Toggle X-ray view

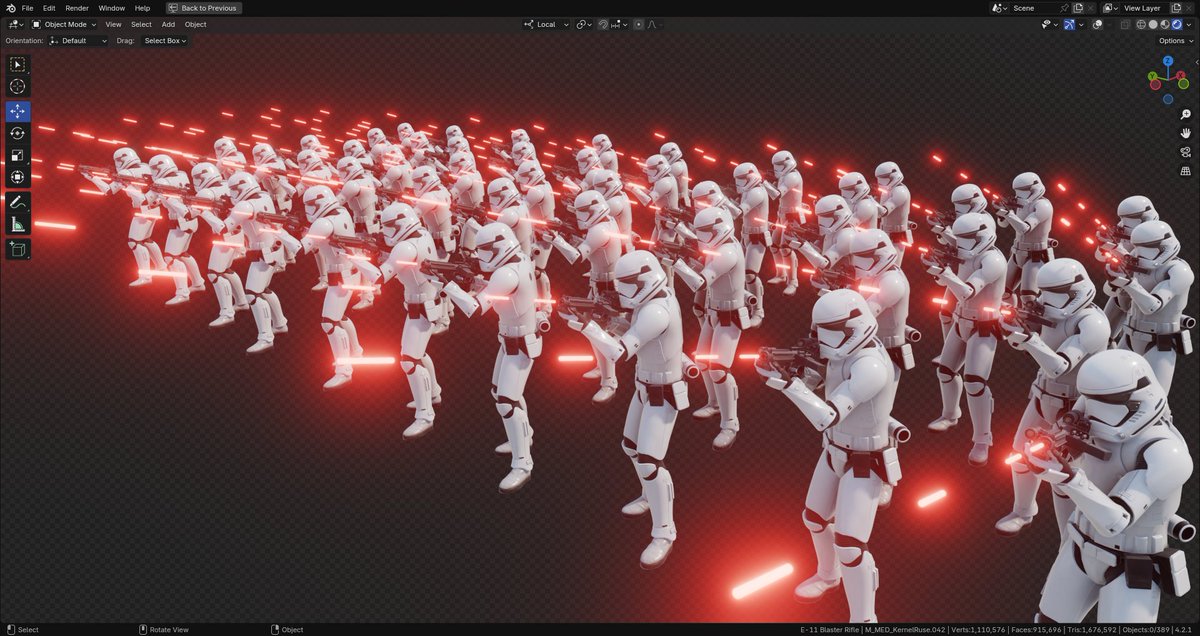(x=1124, y=24)
